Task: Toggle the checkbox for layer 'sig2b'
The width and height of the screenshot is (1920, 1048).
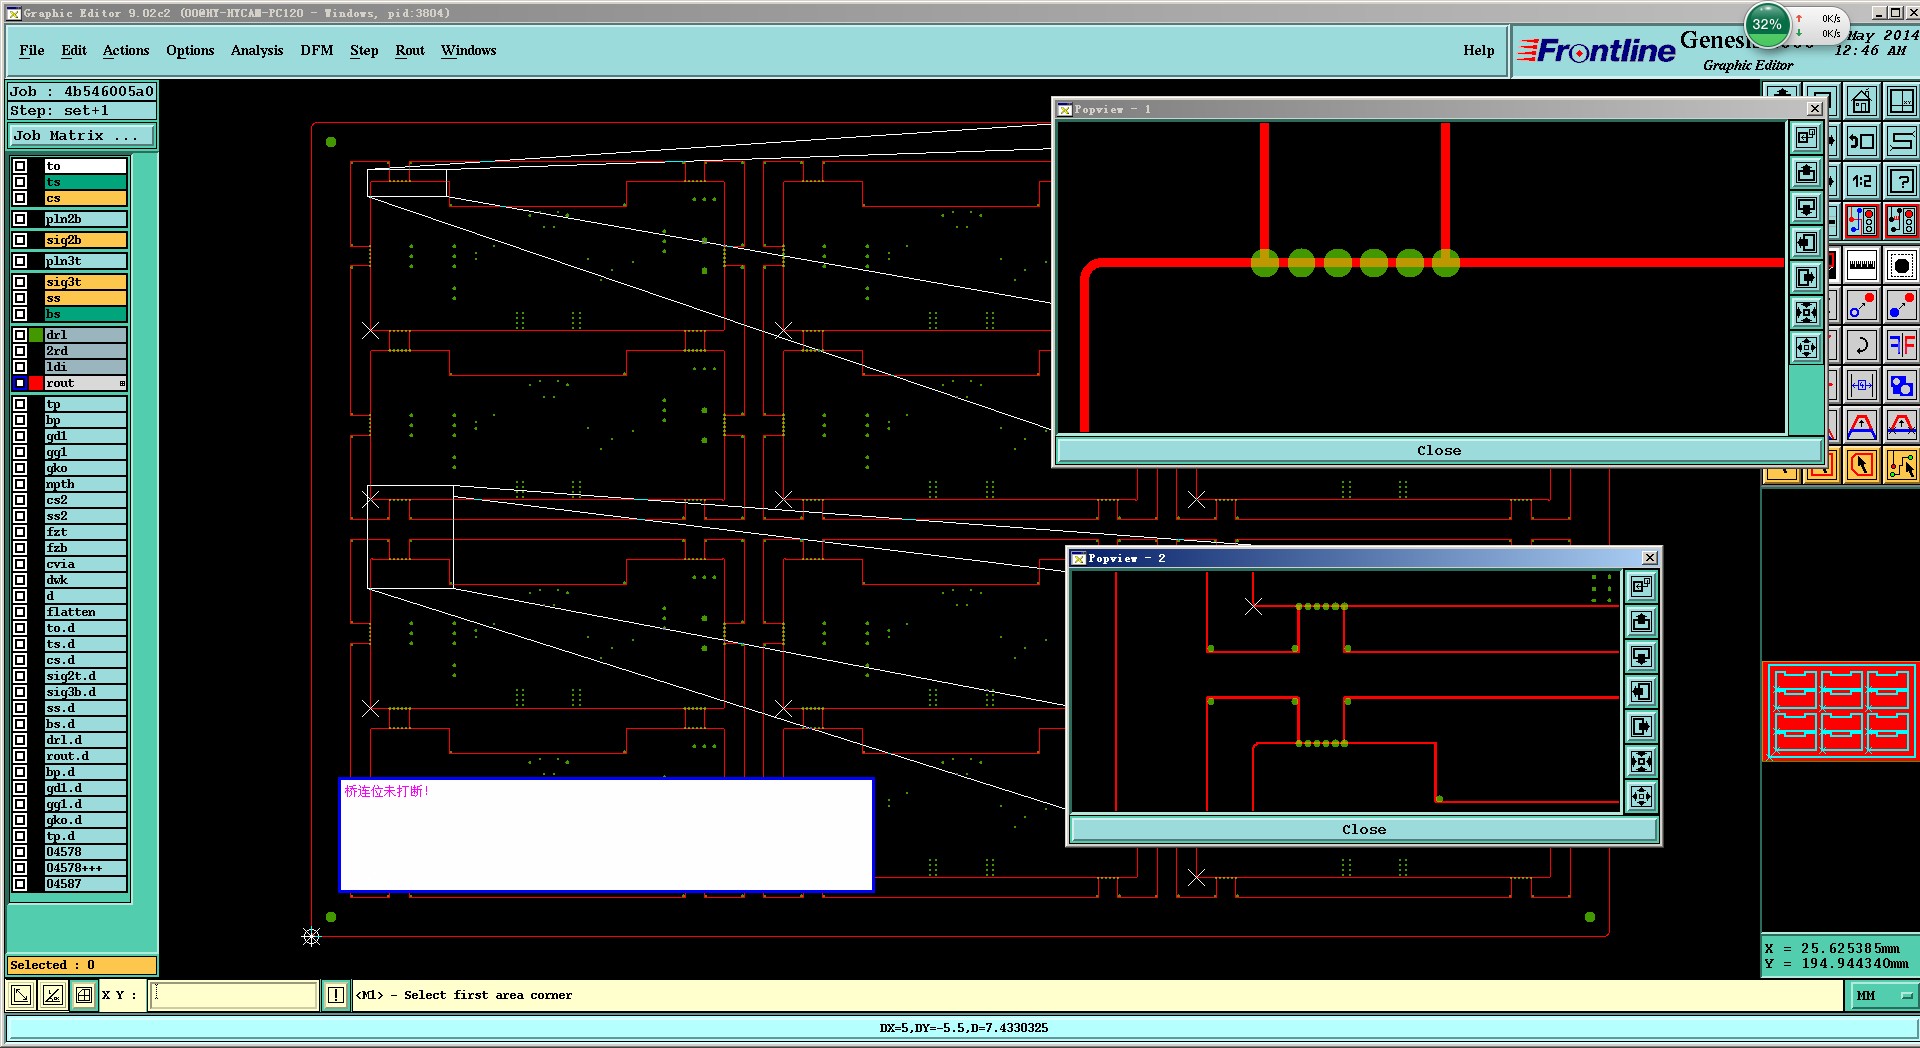Action: 20,240
